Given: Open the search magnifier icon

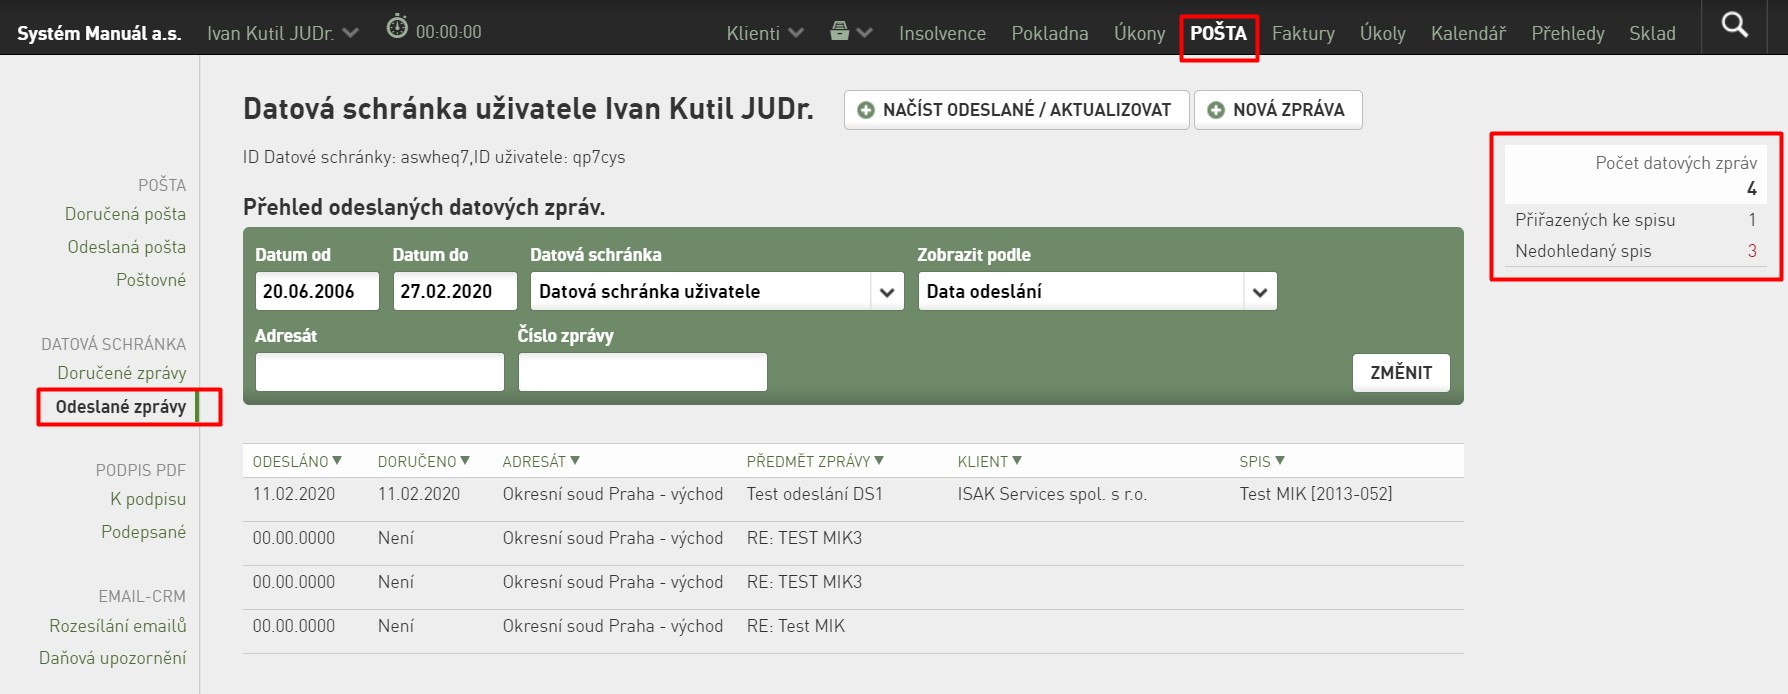Looking at the screenshot, I should point(1735,25).
